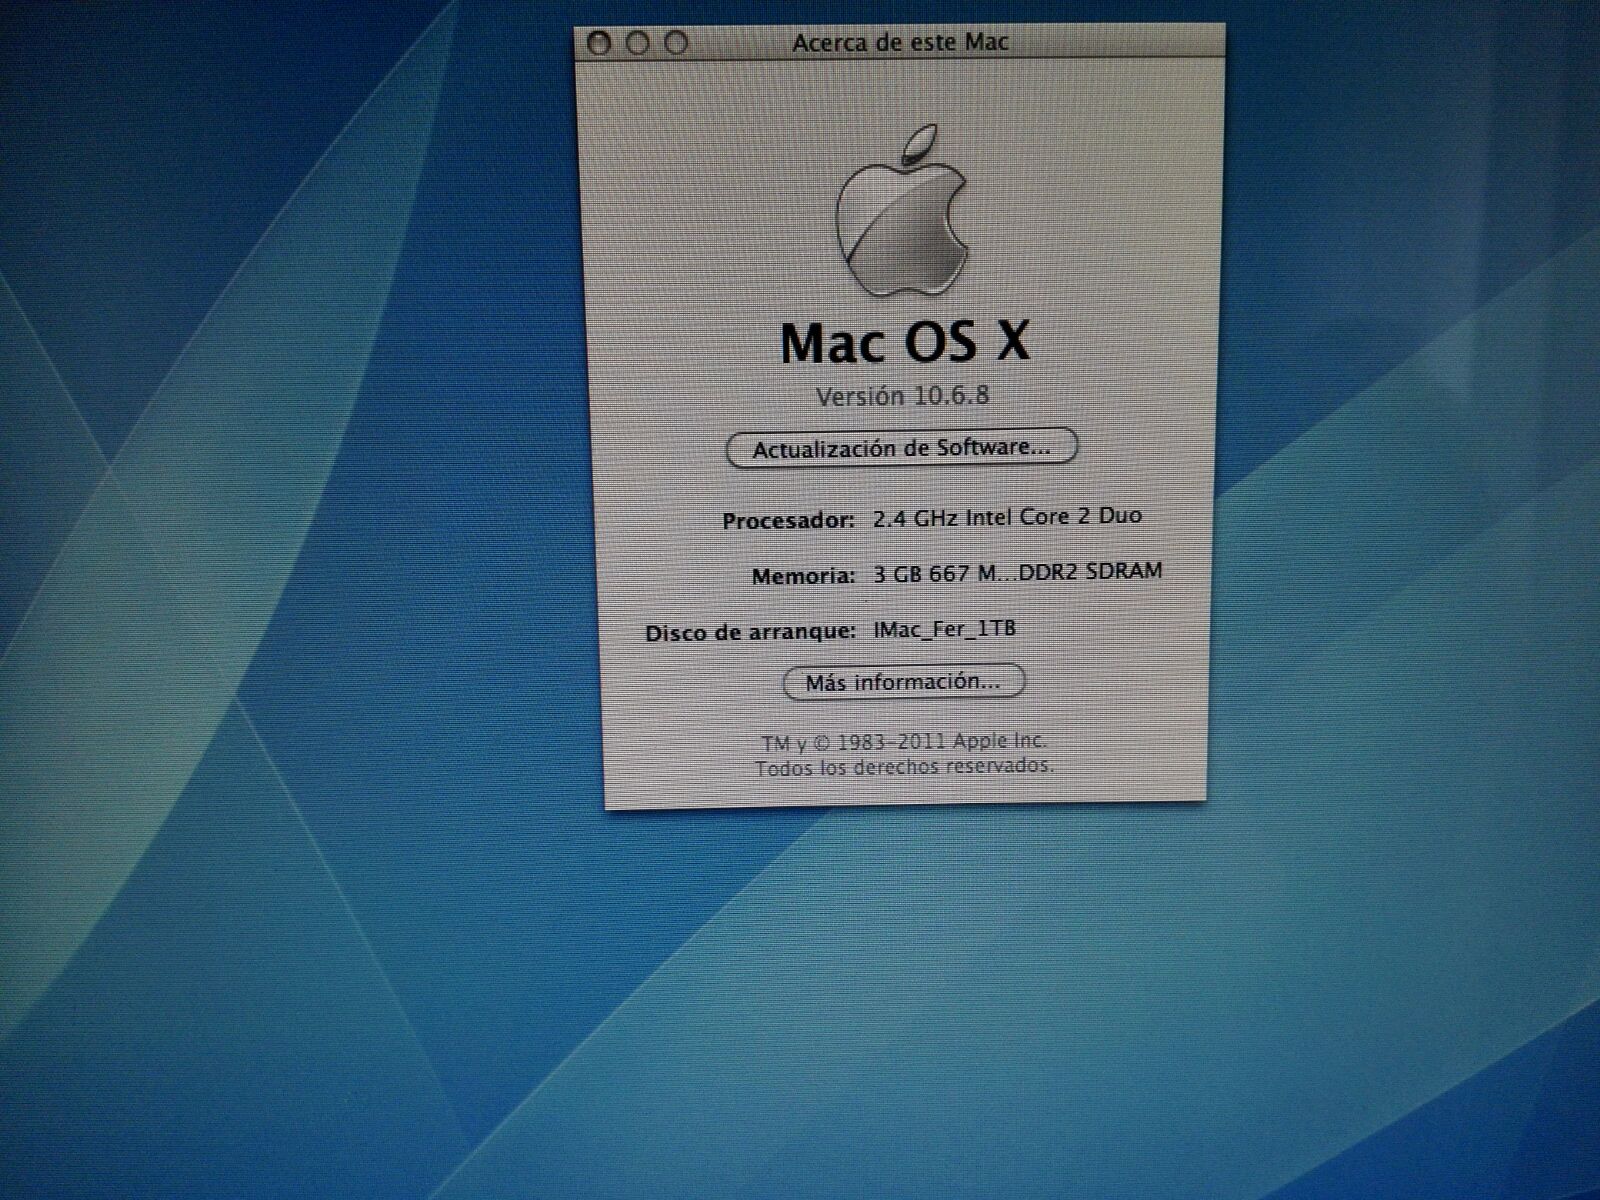Click the Apple logo image
1600x1200 pixels.
click(x=903, y=211)
